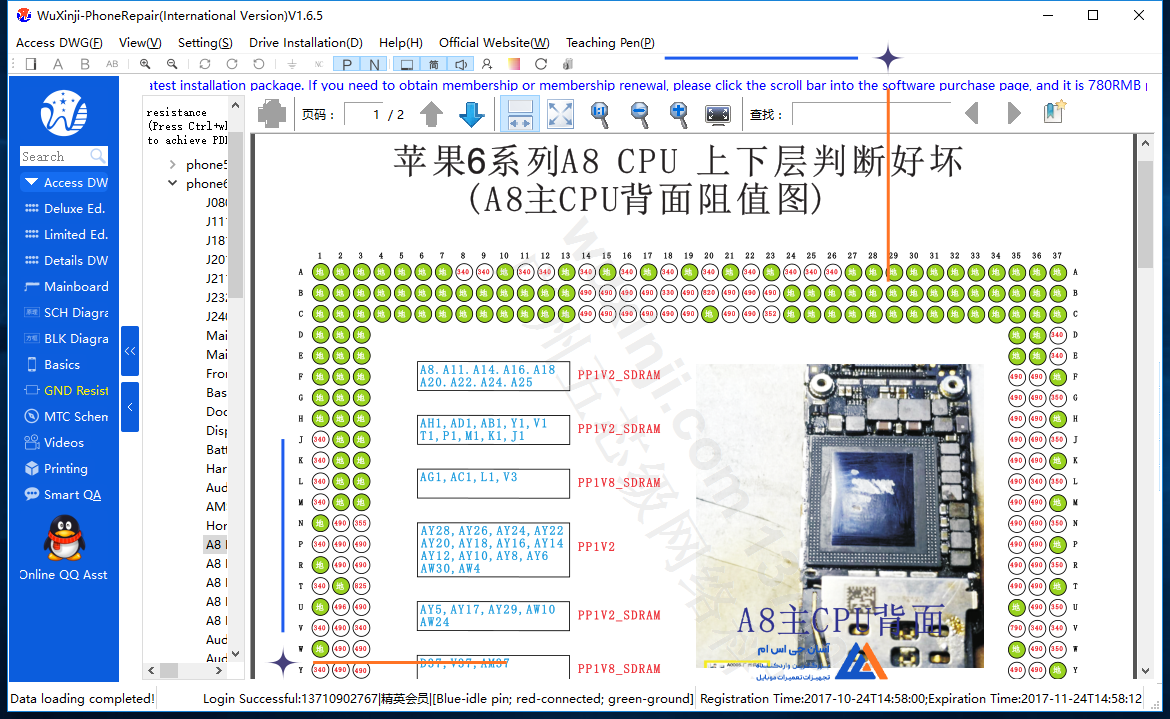1170x719 pixels.
Task: Click zoom in magnifier in top toolbar
Action: [145, 64]
